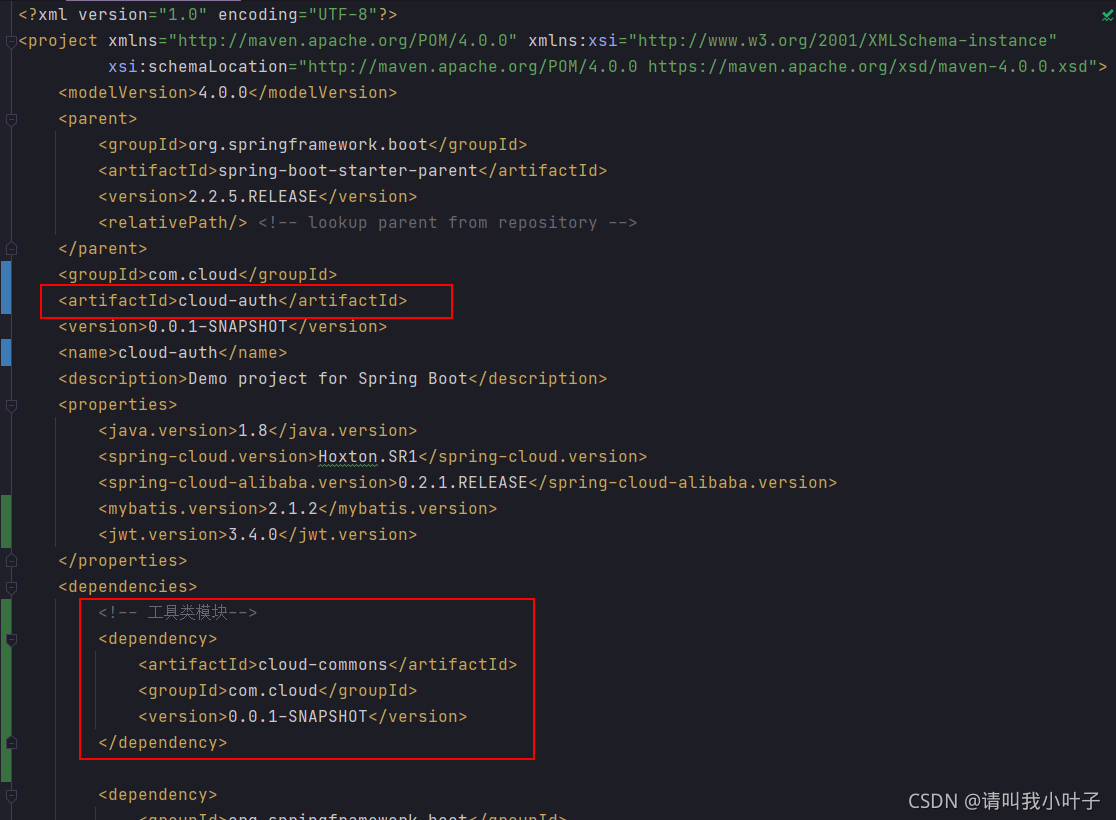Click version 0.0.1-SNAPSHOT inside cloud-commons dependency
Screen dimensions: 1116x820
[302, 716]
